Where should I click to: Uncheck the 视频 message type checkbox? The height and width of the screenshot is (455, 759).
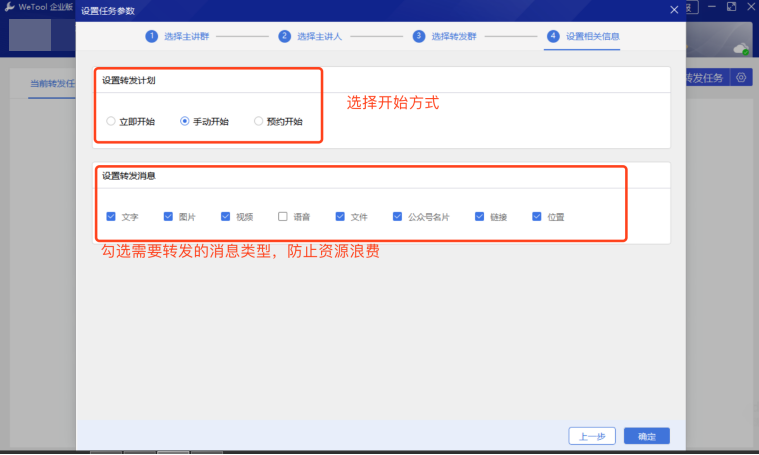pyautogui.click(x=225, y=216)
